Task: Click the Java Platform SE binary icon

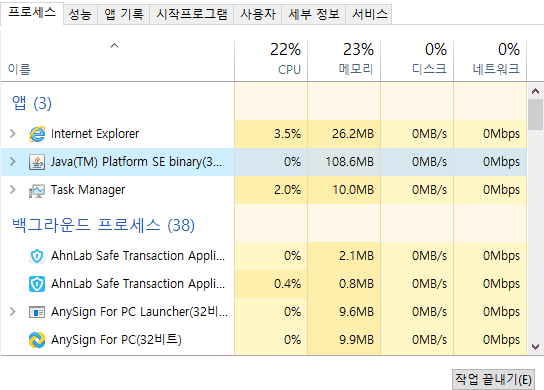Action: 37,162
